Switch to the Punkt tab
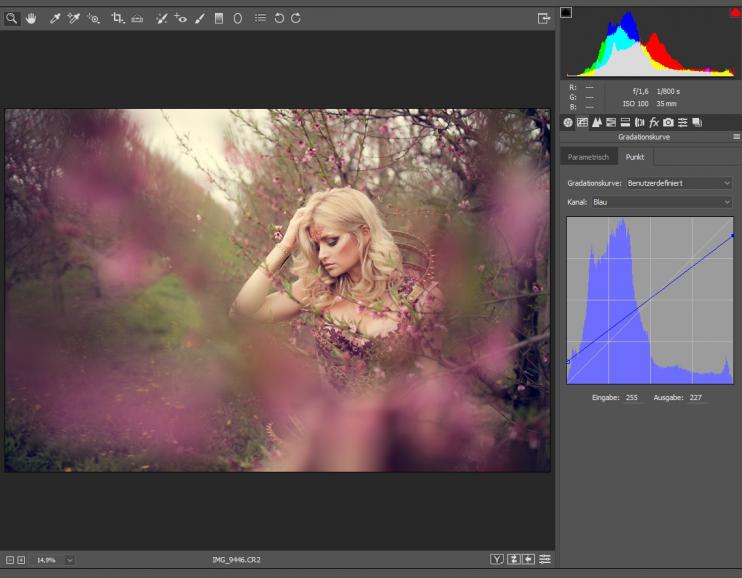The width and height of the screenshot is (742, 578). point(635,157)
